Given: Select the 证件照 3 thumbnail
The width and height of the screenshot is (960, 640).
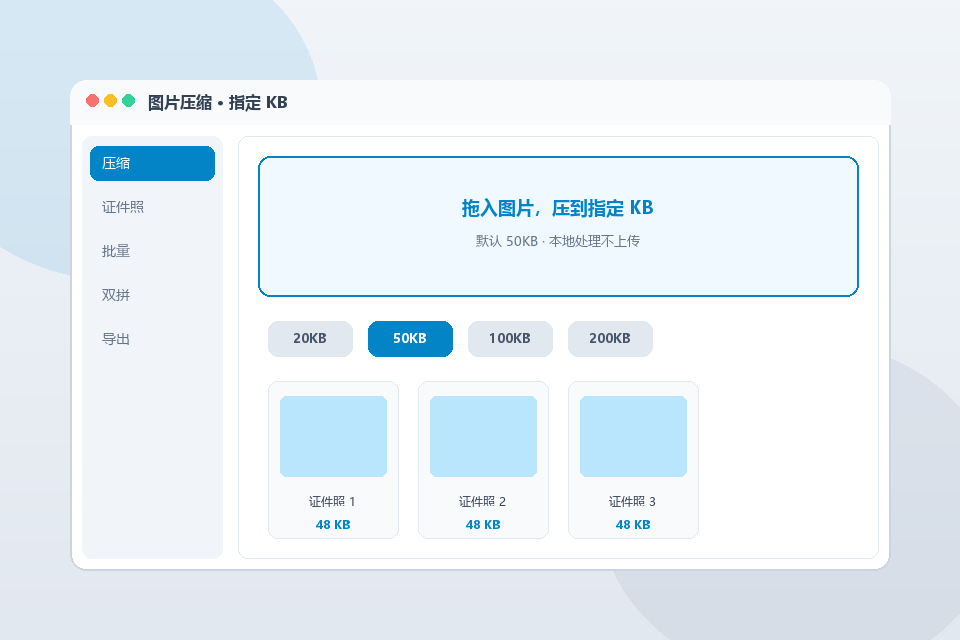Looking at the screenshot, I should (633, 436).
